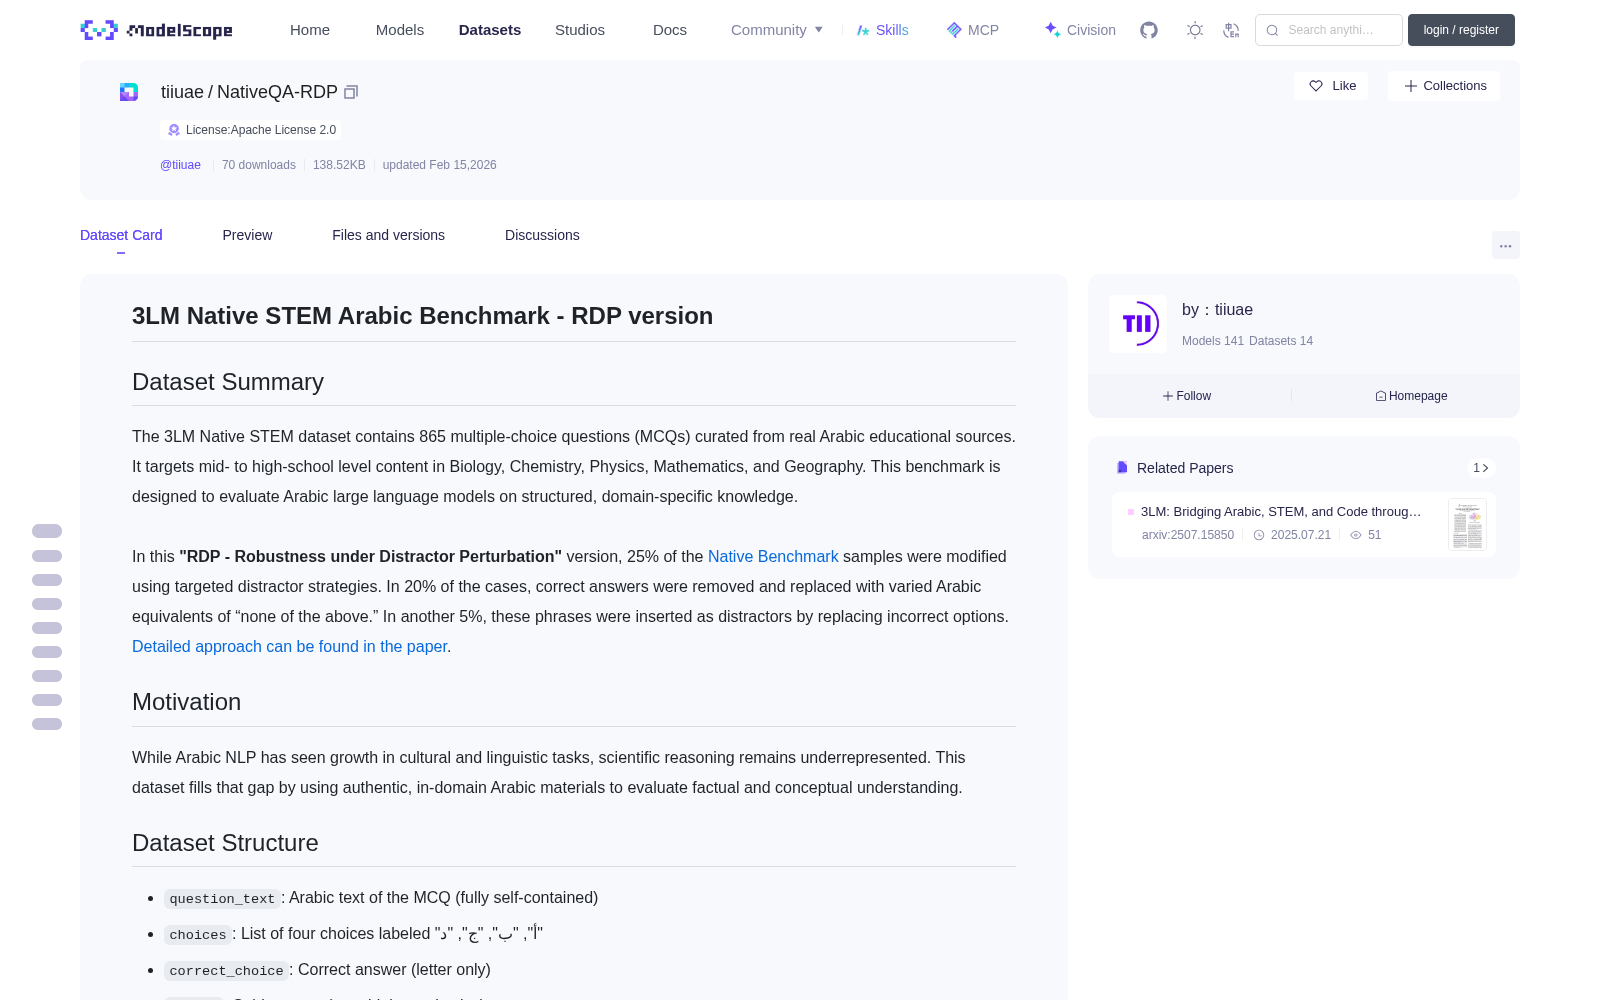Open the three-dots more options menu
1600x1000 pixels.
1505,245
